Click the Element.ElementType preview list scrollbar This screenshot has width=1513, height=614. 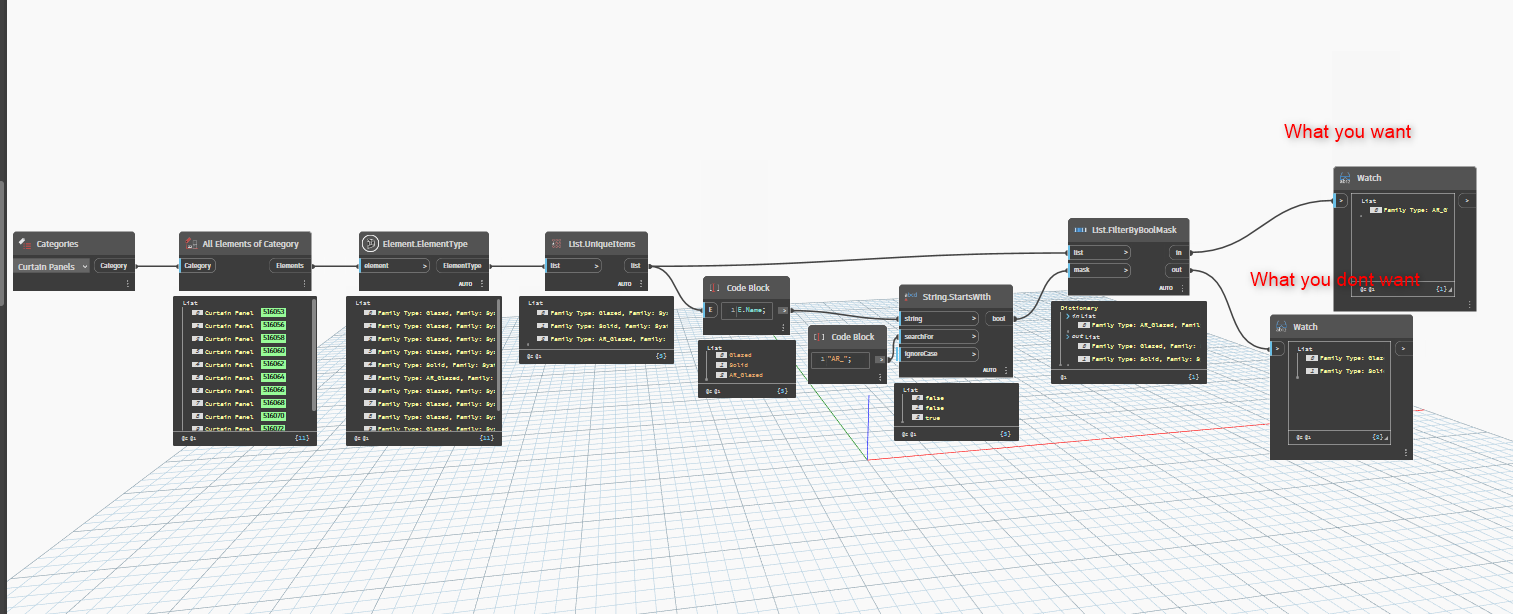click(x=498, y=355)
